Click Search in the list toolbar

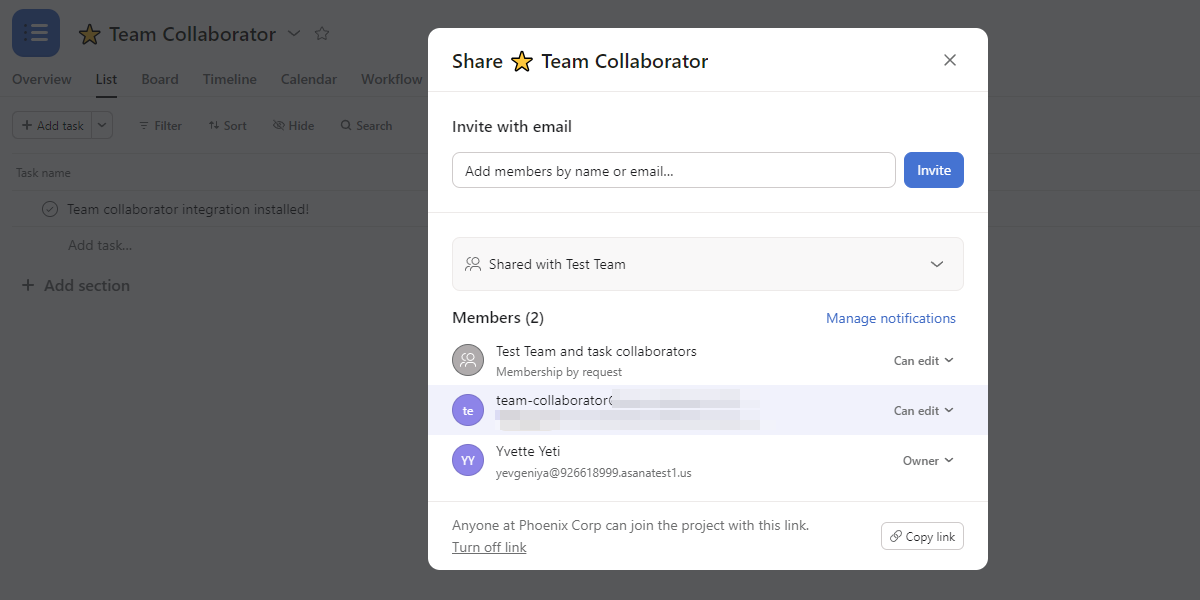point(366,125)
